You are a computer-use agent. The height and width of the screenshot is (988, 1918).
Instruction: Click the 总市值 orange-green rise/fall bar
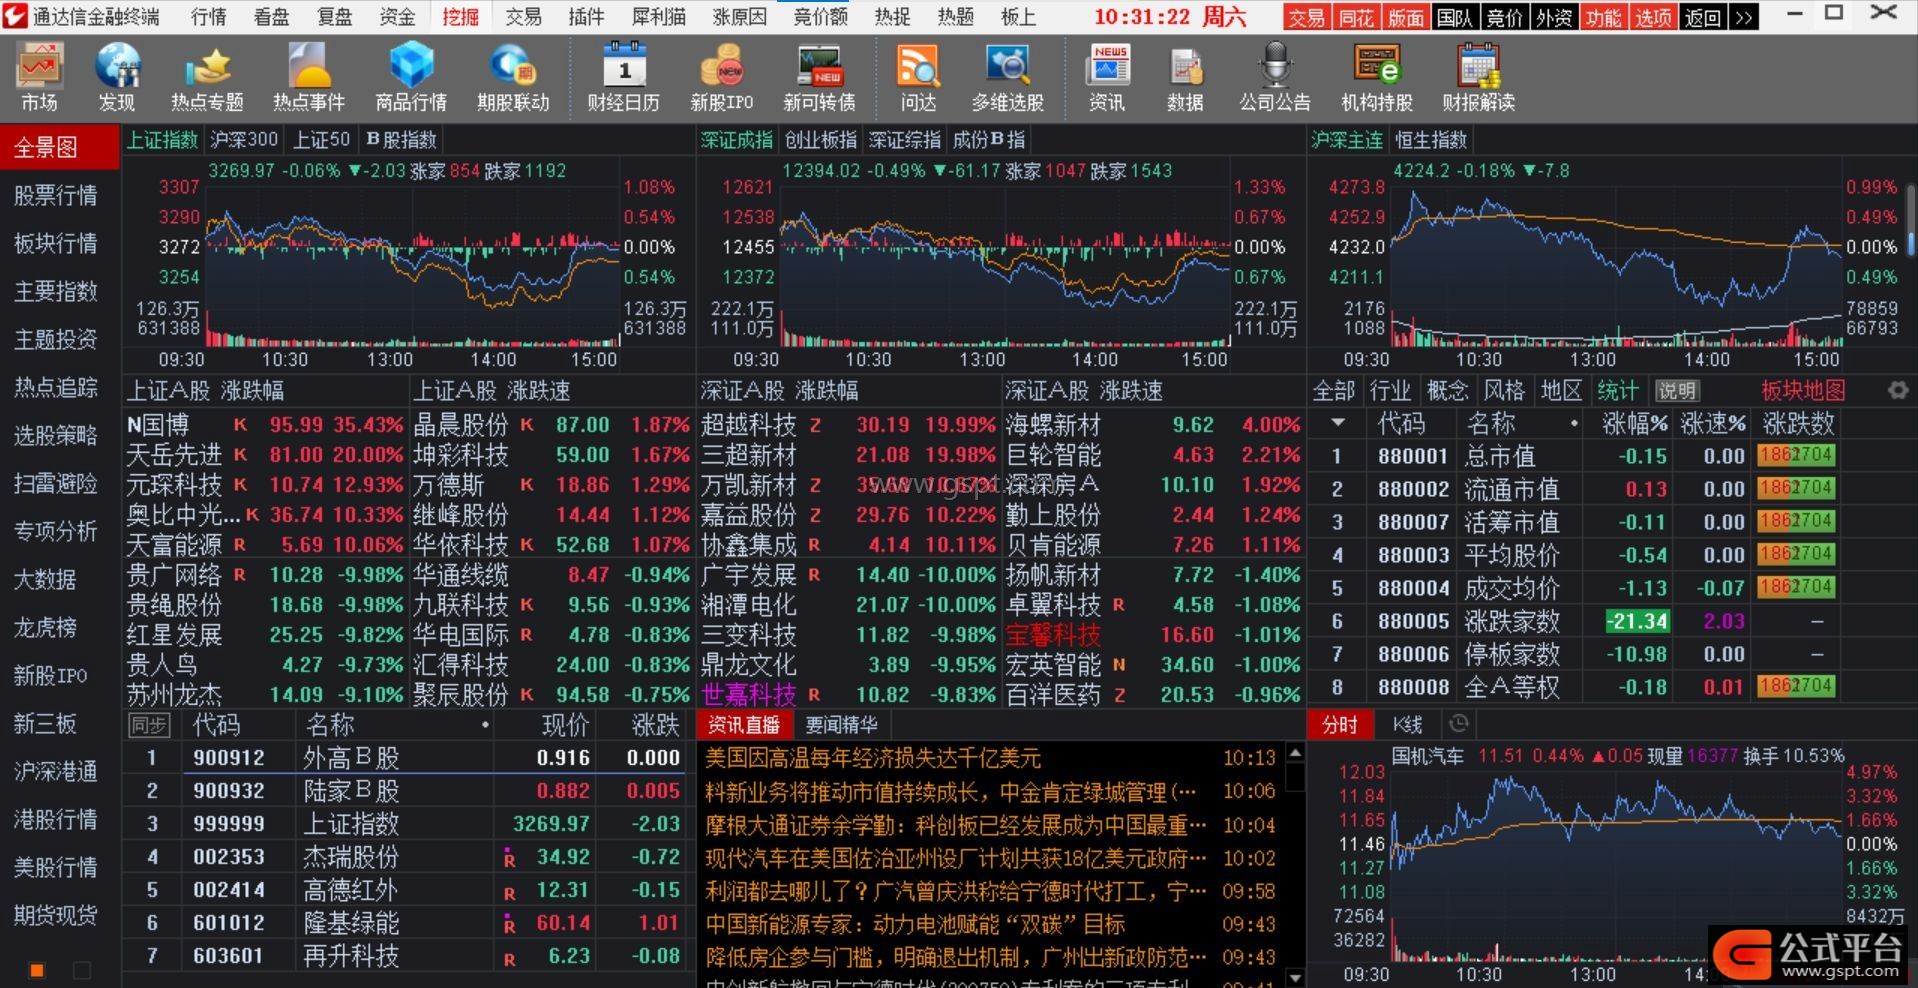coord(1796,456)
